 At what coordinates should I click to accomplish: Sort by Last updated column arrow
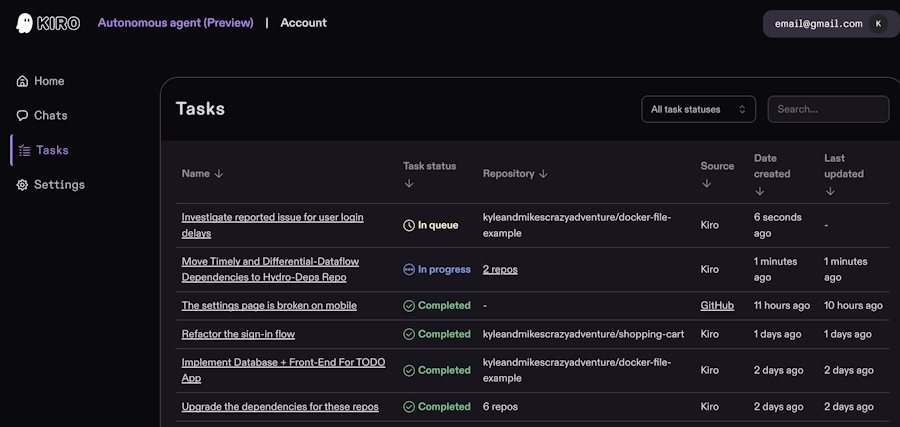(x=829, y=190)
